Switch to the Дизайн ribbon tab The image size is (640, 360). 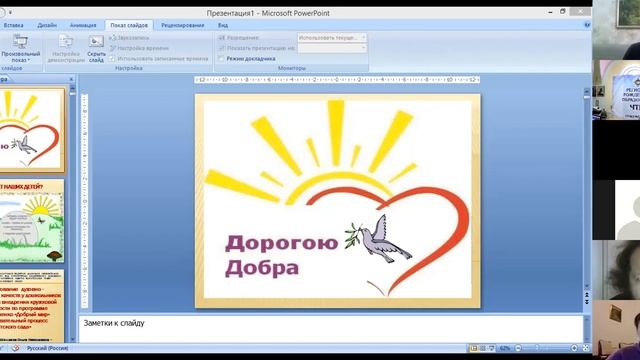[47, 25]
